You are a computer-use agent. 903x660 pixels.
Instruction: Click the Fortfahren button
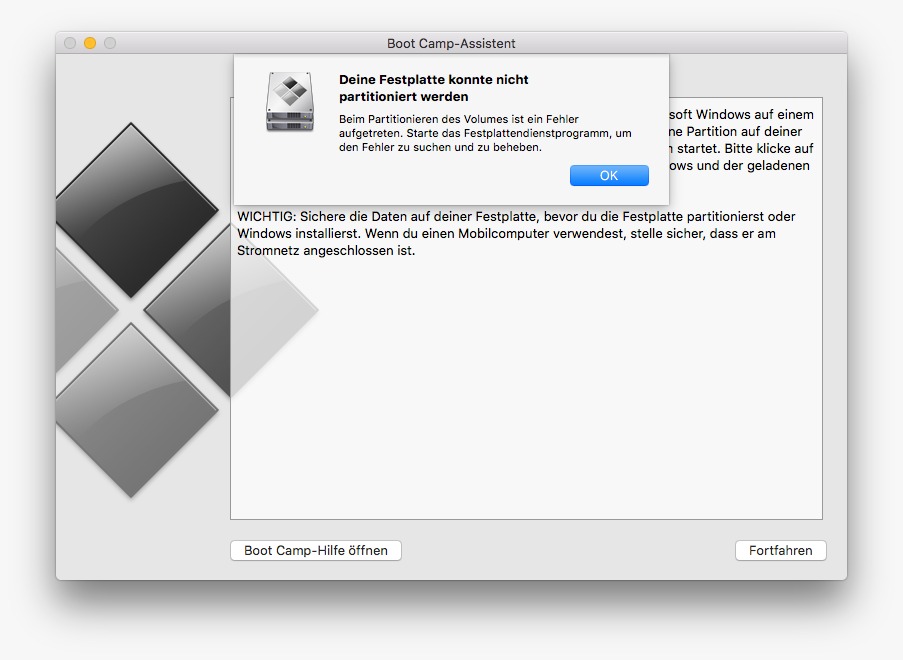pyautogui.click(x=780, y=551)
